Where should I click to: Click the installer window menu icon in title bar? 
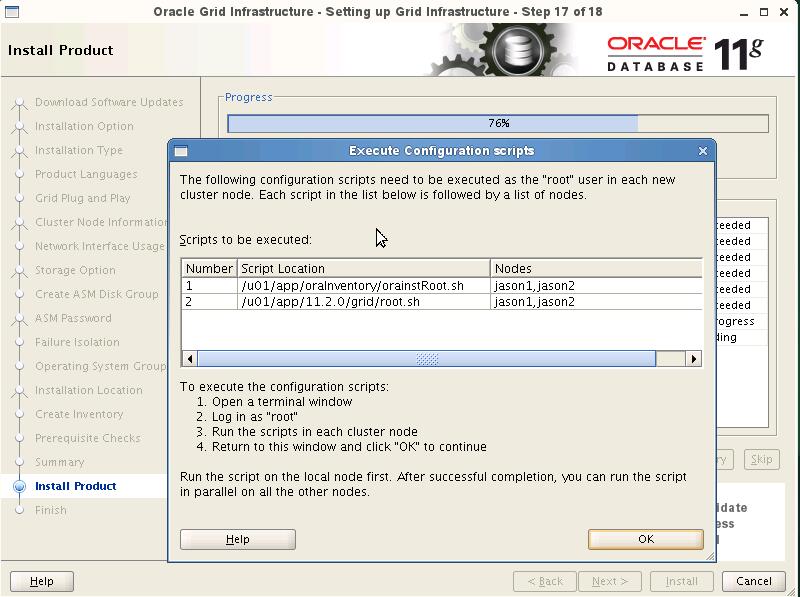click(12, 11)
